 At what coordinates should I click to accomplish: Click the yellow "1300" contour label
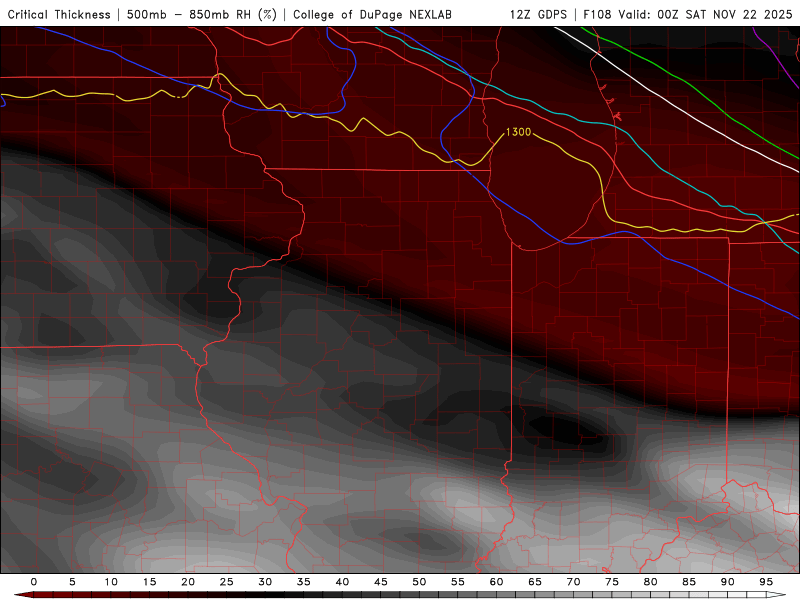518,132
